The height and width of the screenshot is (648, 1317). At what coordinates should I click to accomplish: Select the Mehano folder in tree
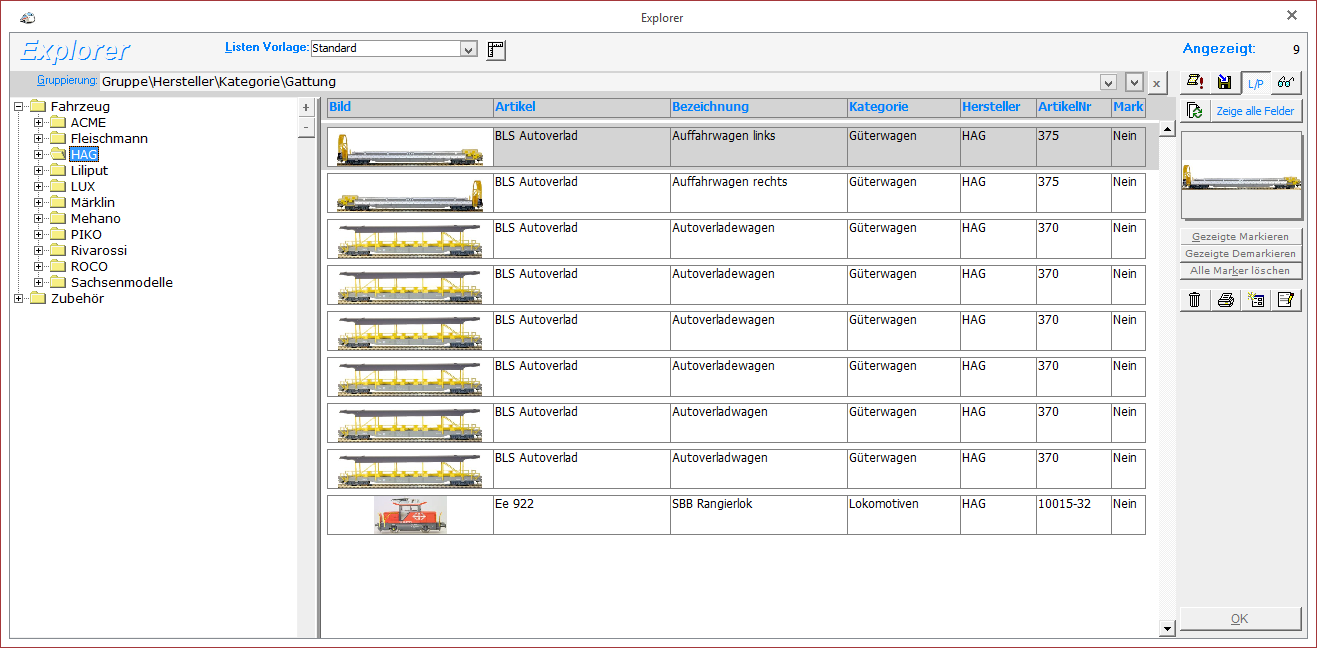point(95,218)
